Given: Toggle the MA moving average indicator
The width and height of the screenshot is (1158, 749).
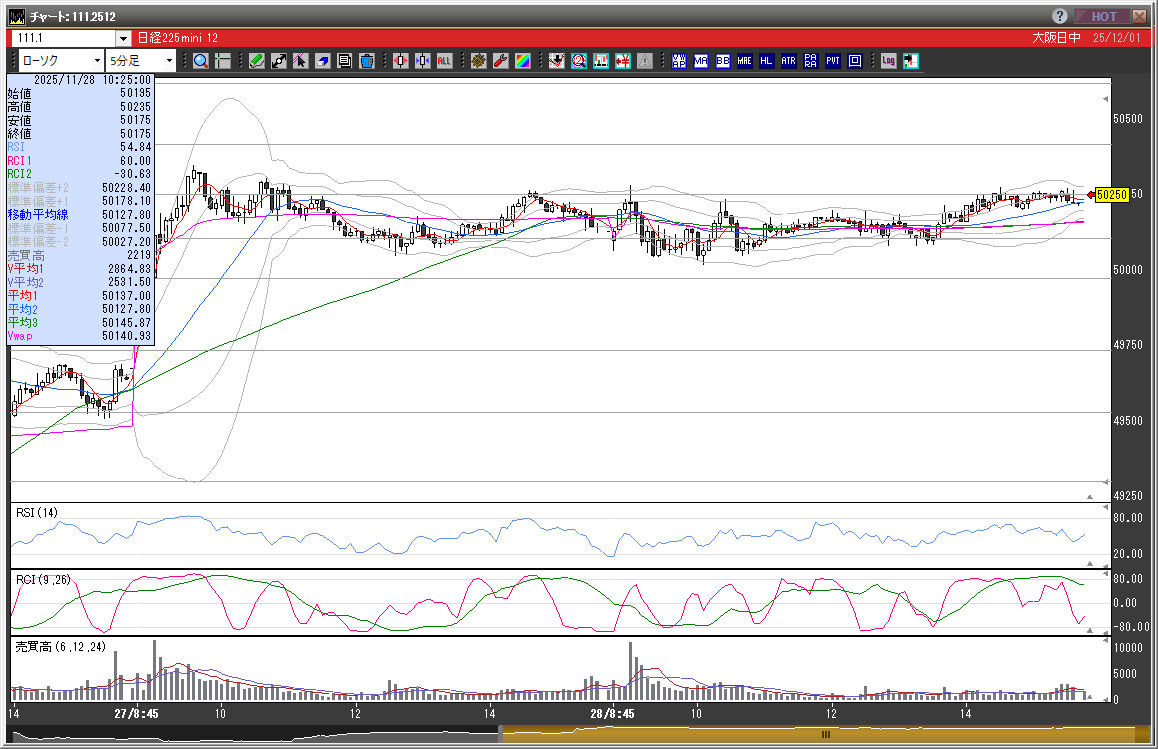Looking at the screenshot, I should pos(701,61).
